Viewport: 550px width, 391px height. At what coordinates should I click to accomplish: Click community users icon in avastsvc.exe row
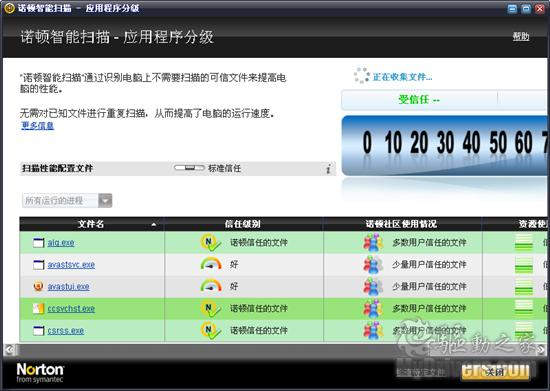(373, 264)
